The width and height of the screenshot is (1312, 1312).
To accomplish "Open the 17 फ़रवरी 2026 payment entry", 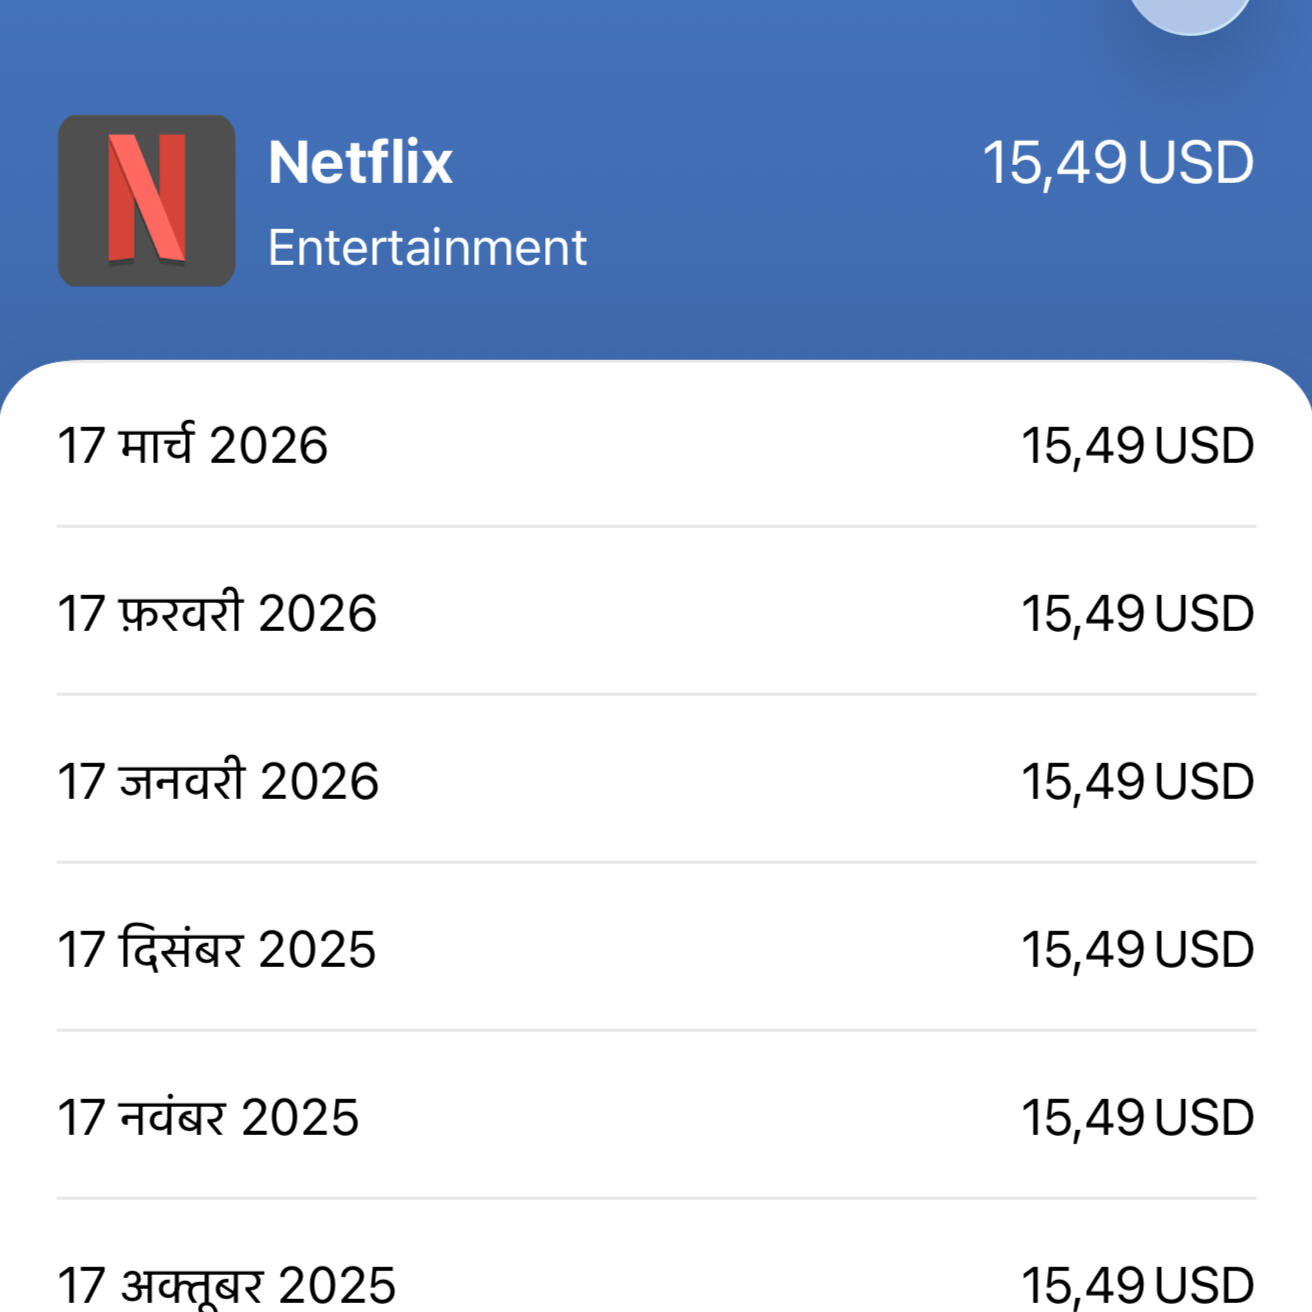I will click(217, 614).
